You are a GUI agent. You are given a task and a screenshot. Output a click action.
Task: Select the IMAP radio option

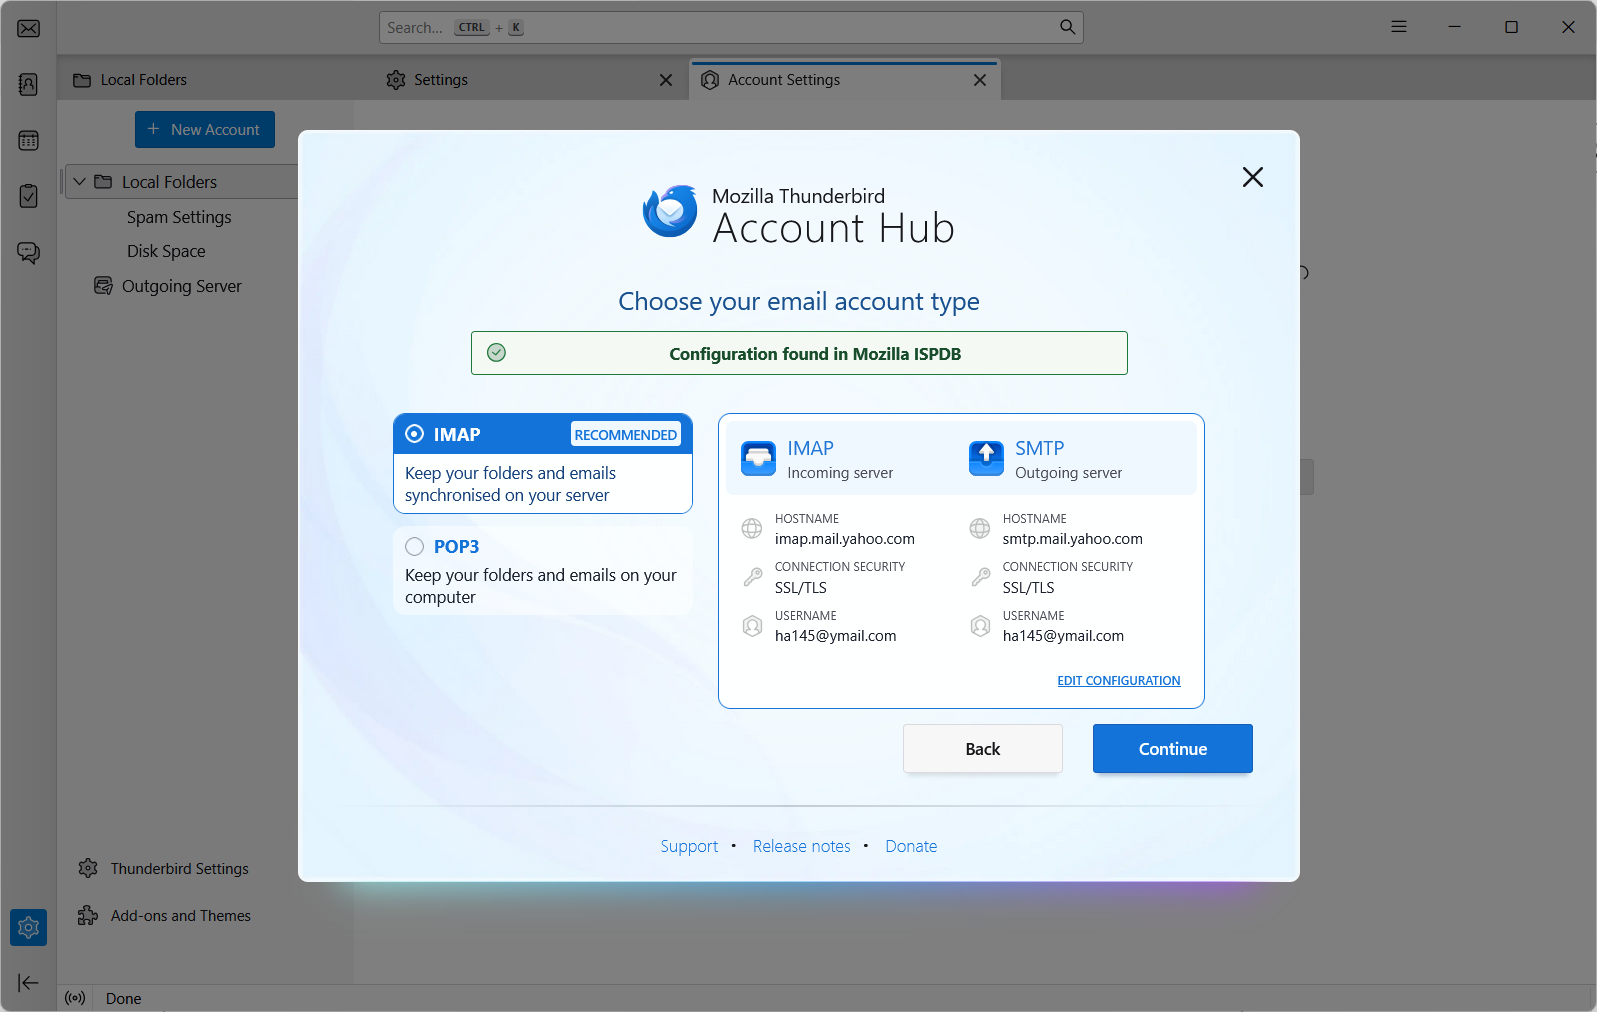point(415,434)
